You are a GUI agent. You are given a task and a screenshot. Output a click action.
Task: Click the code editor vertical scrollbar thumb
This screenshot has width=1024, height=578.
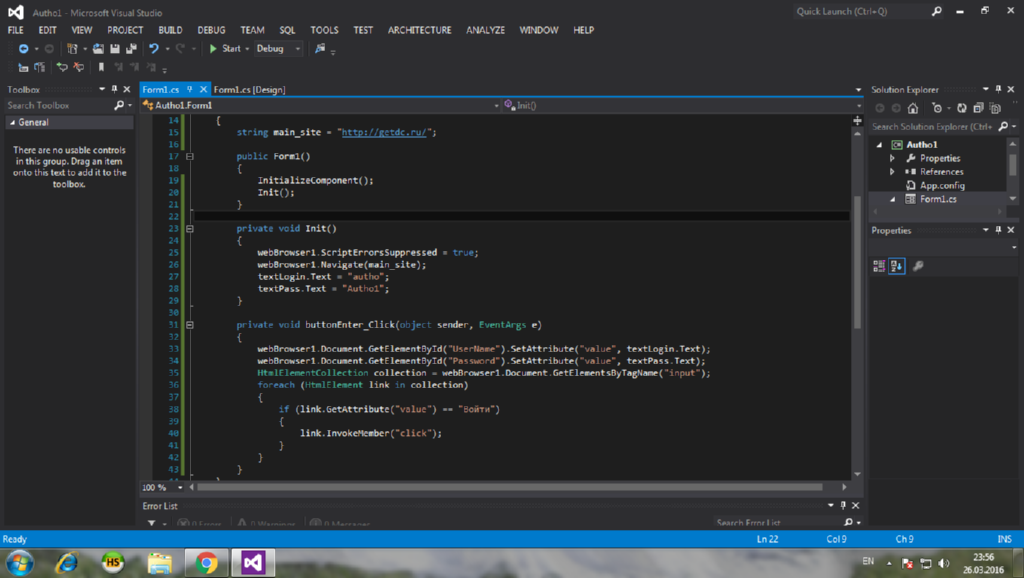(x=857, y=261)
